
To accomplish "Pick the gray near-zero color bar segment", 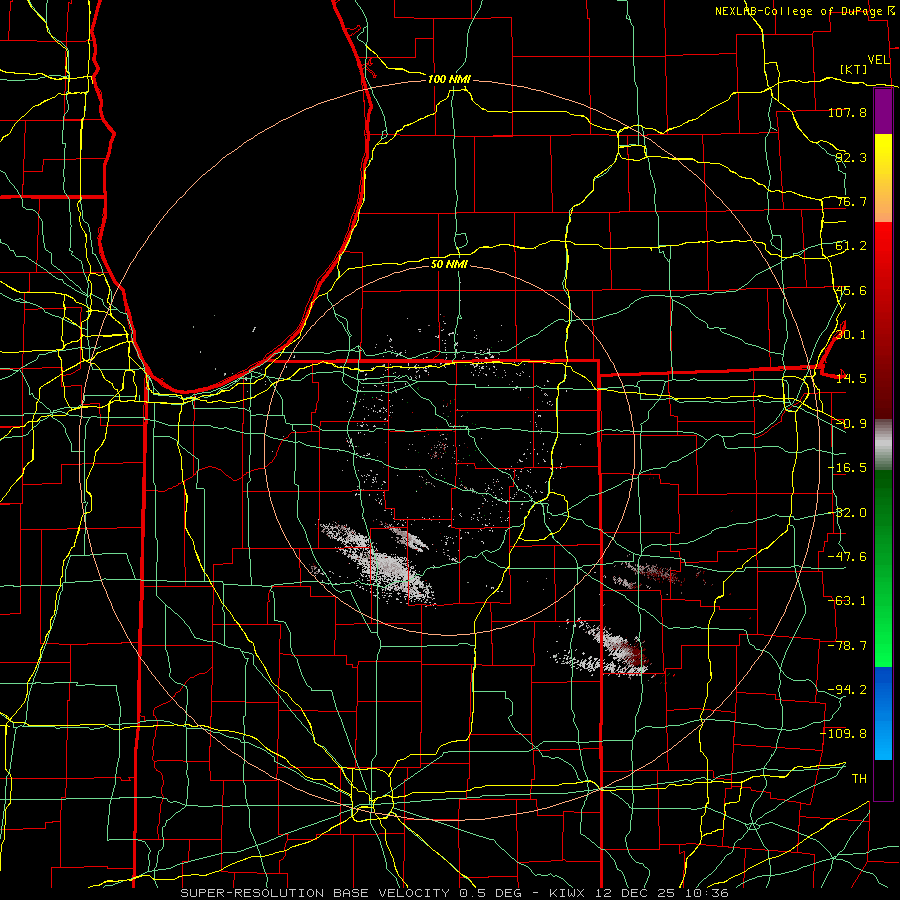I will (x=883, y=443).
